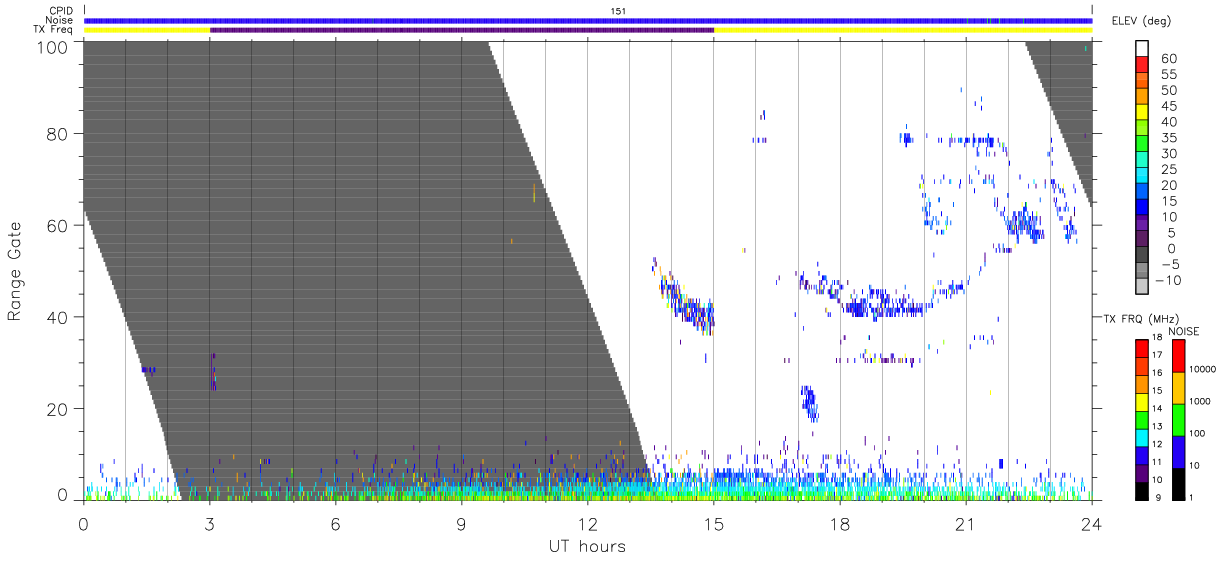The image size is (1228, 567).
Task: Click the blue Noise strip above the plot
Action: coord(588,20)
